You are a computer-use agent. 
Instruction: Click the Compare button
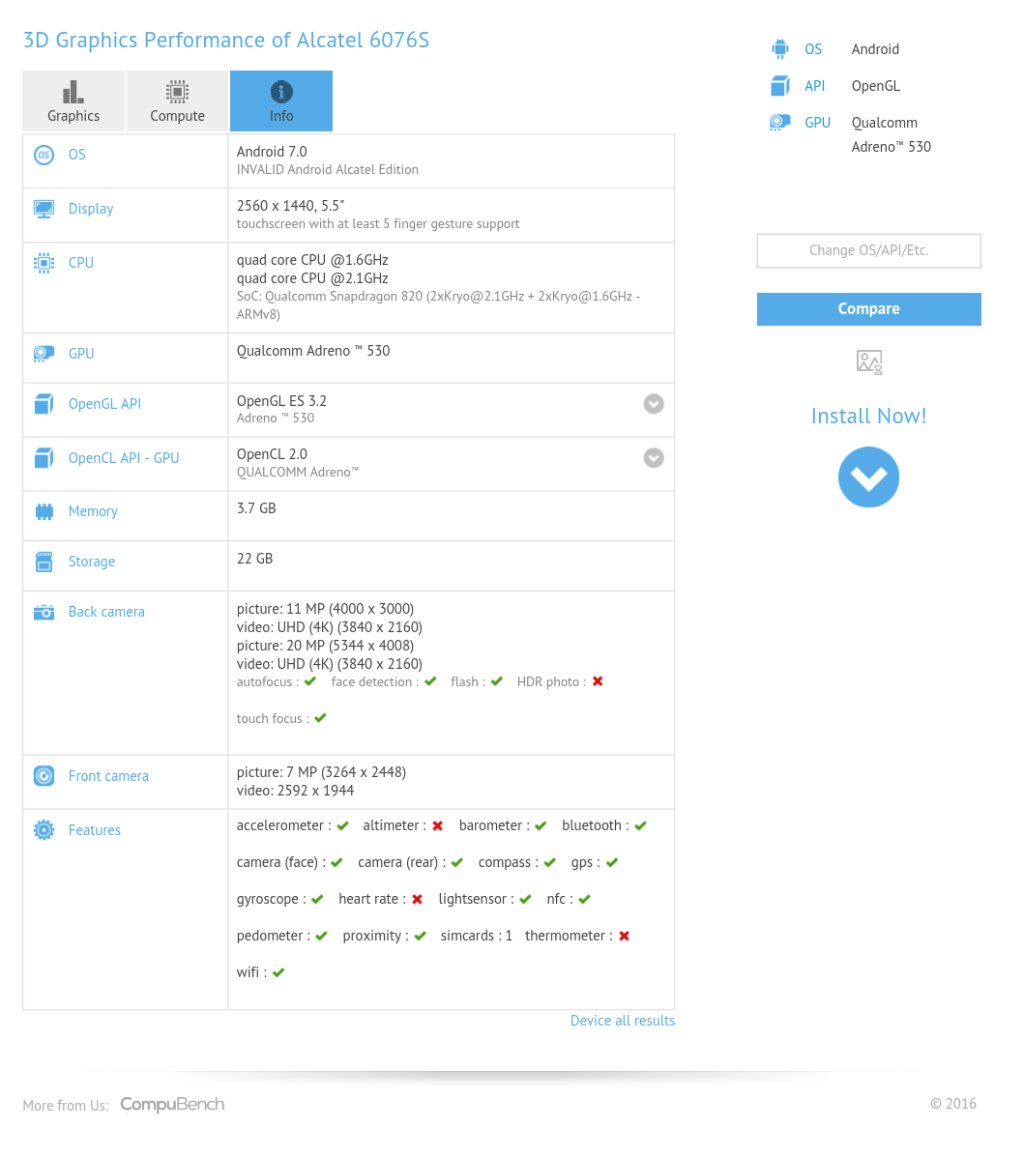pos(868,309)
